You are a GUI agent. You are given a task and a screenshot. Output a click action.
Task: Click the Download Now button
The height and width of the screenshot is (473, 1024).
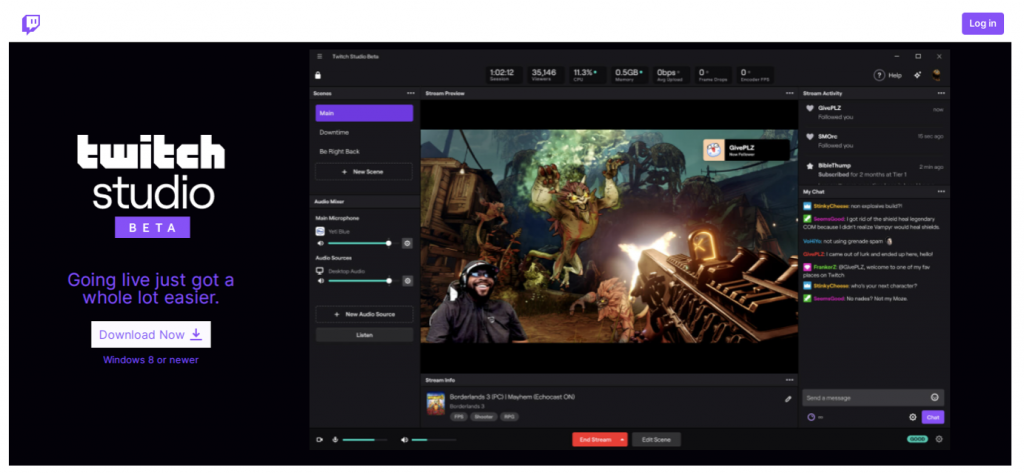point(151,334)
